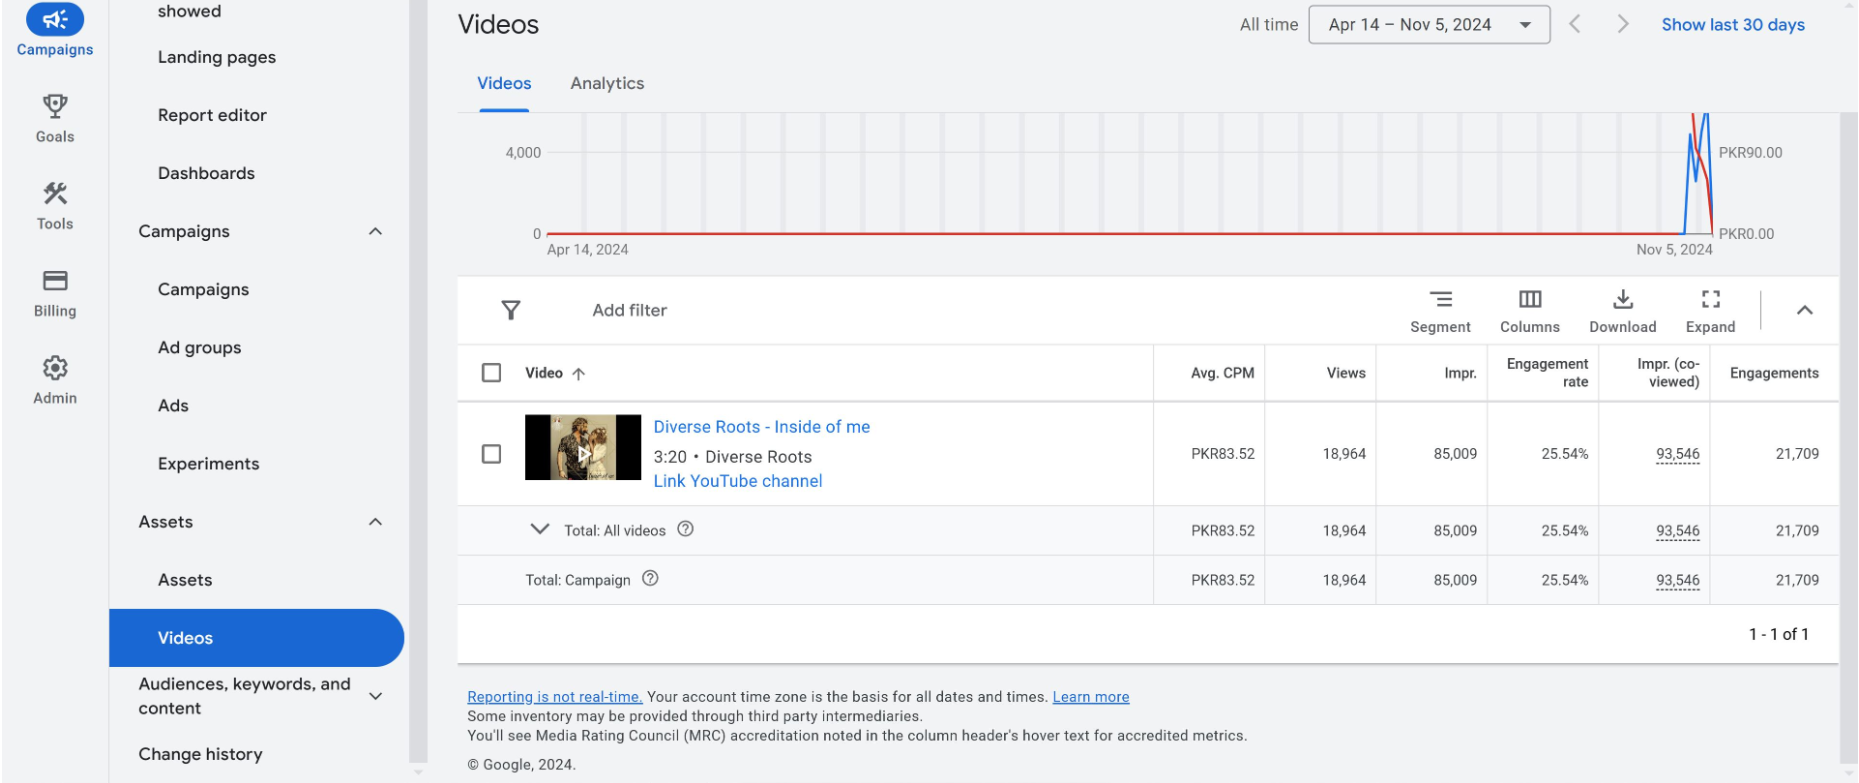Image resolution: width=1859 pixels, height=783 pixels.
Task: Check the Diverse Roots video row checkbox
Action: point(491,454)
